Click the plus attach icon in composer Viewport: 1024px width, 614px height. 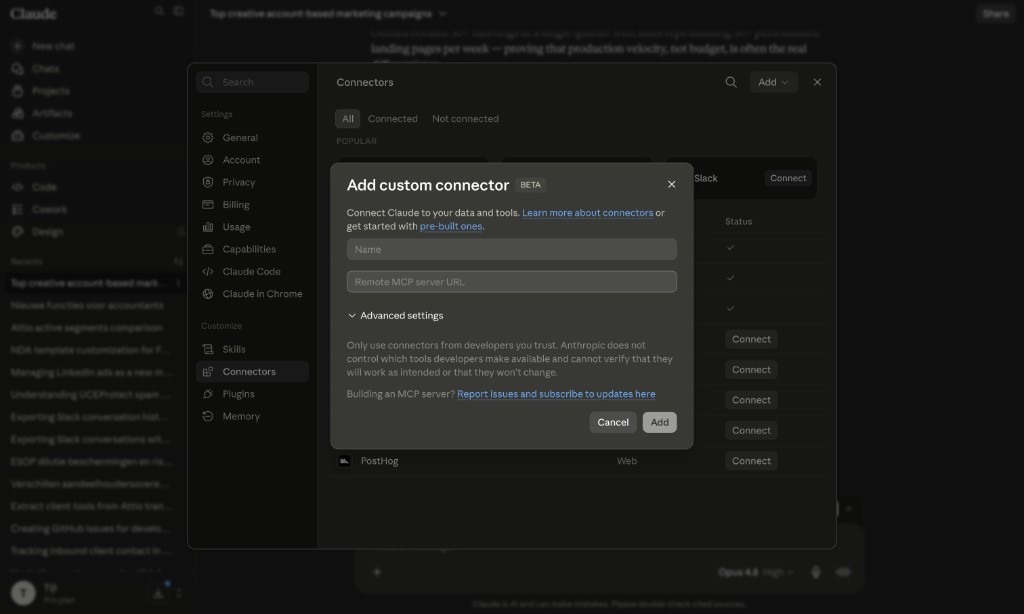pyautogui.click(x=377, y=572)
